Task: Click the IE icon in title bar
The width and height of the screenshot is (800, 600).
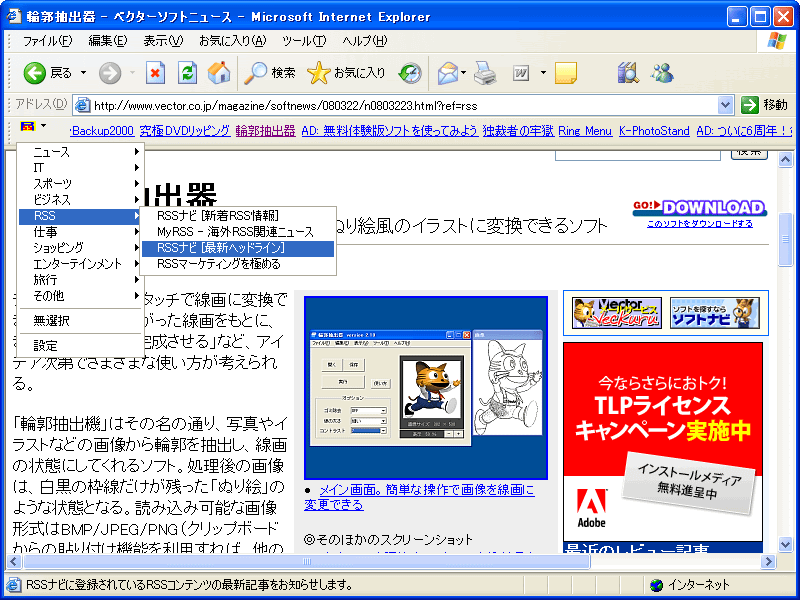Action: [14, 16]
